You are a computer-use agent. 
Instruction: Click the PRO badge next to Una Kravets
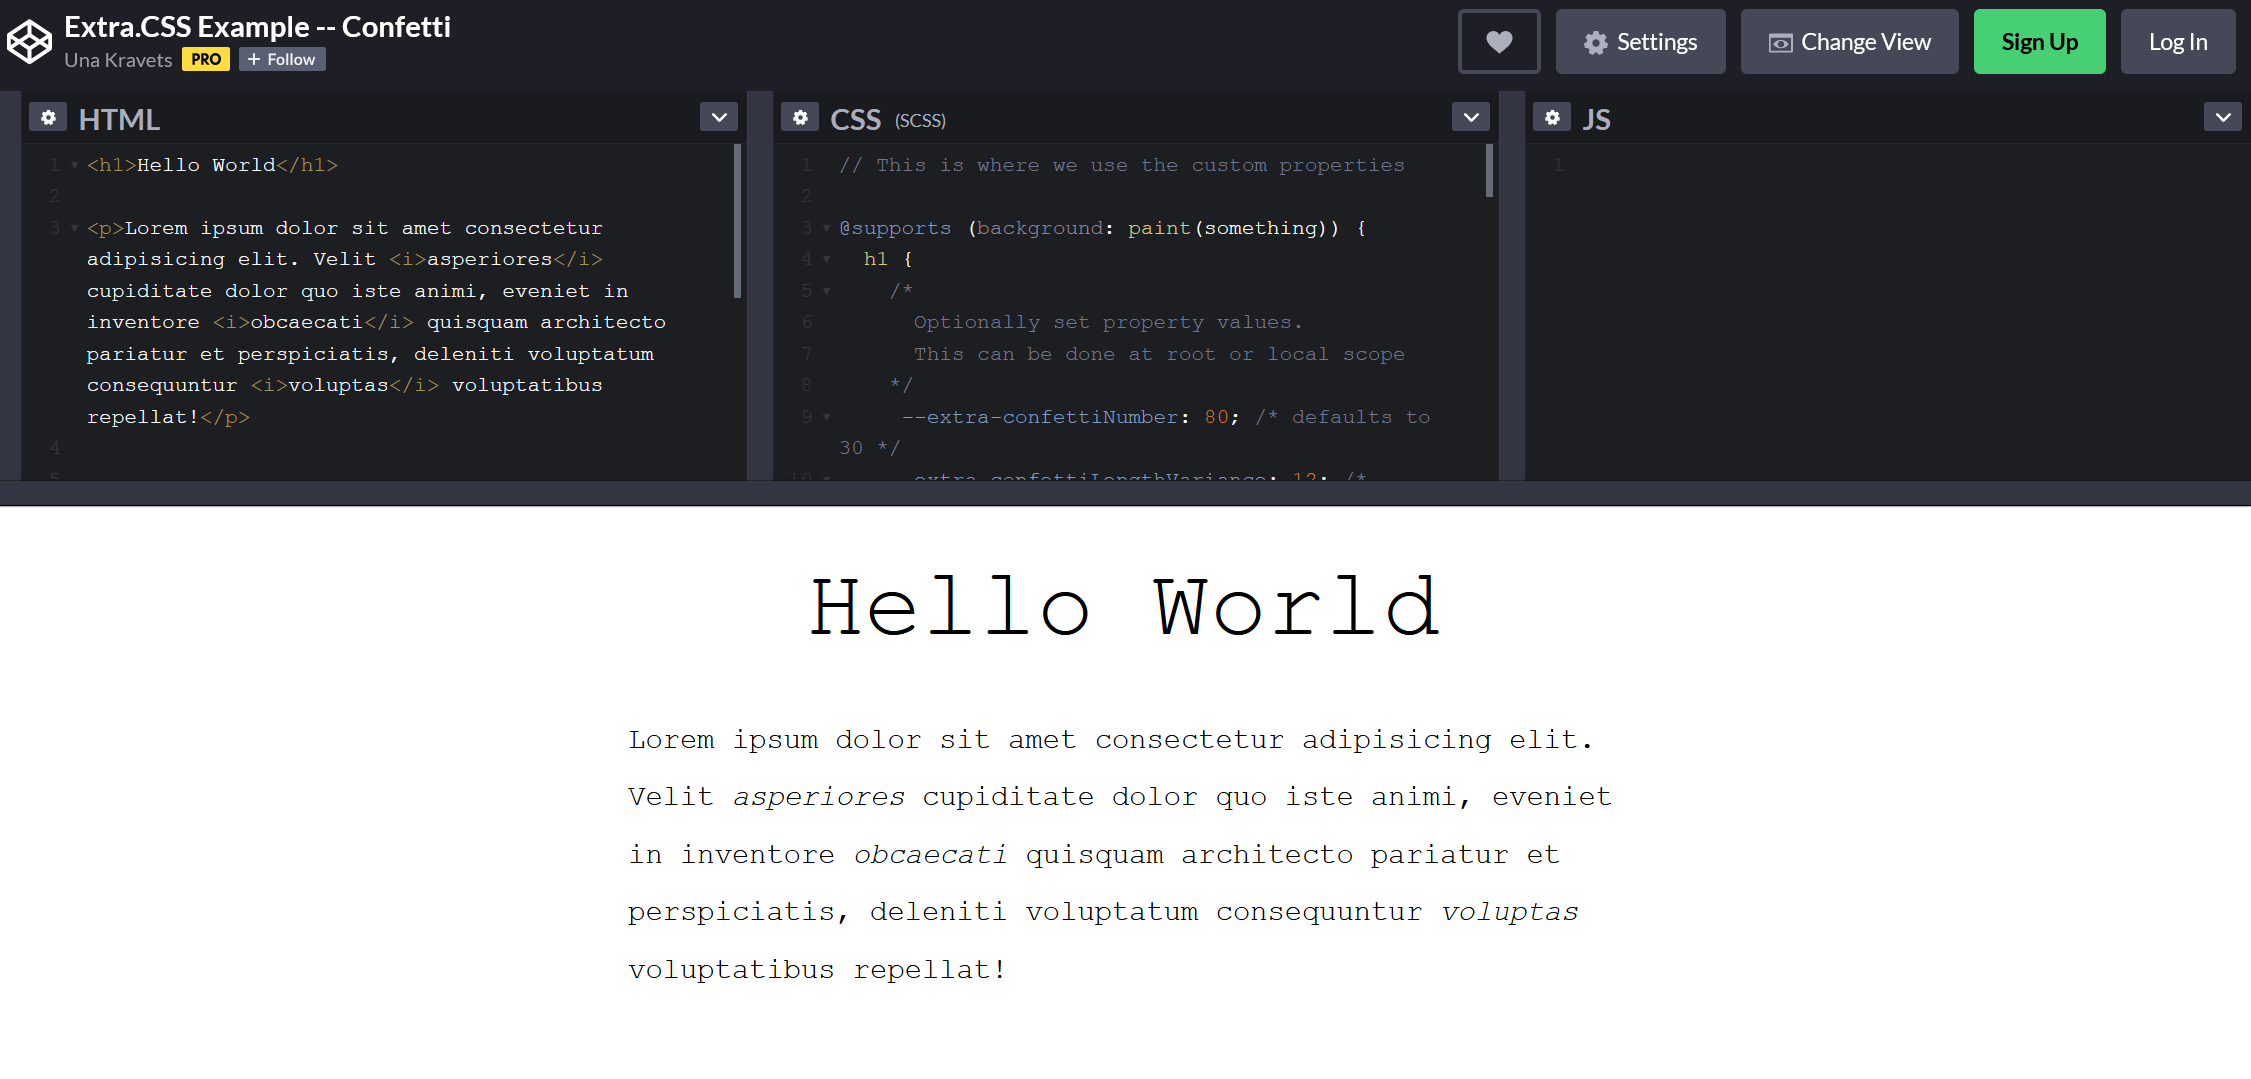(x=205, y=59)
